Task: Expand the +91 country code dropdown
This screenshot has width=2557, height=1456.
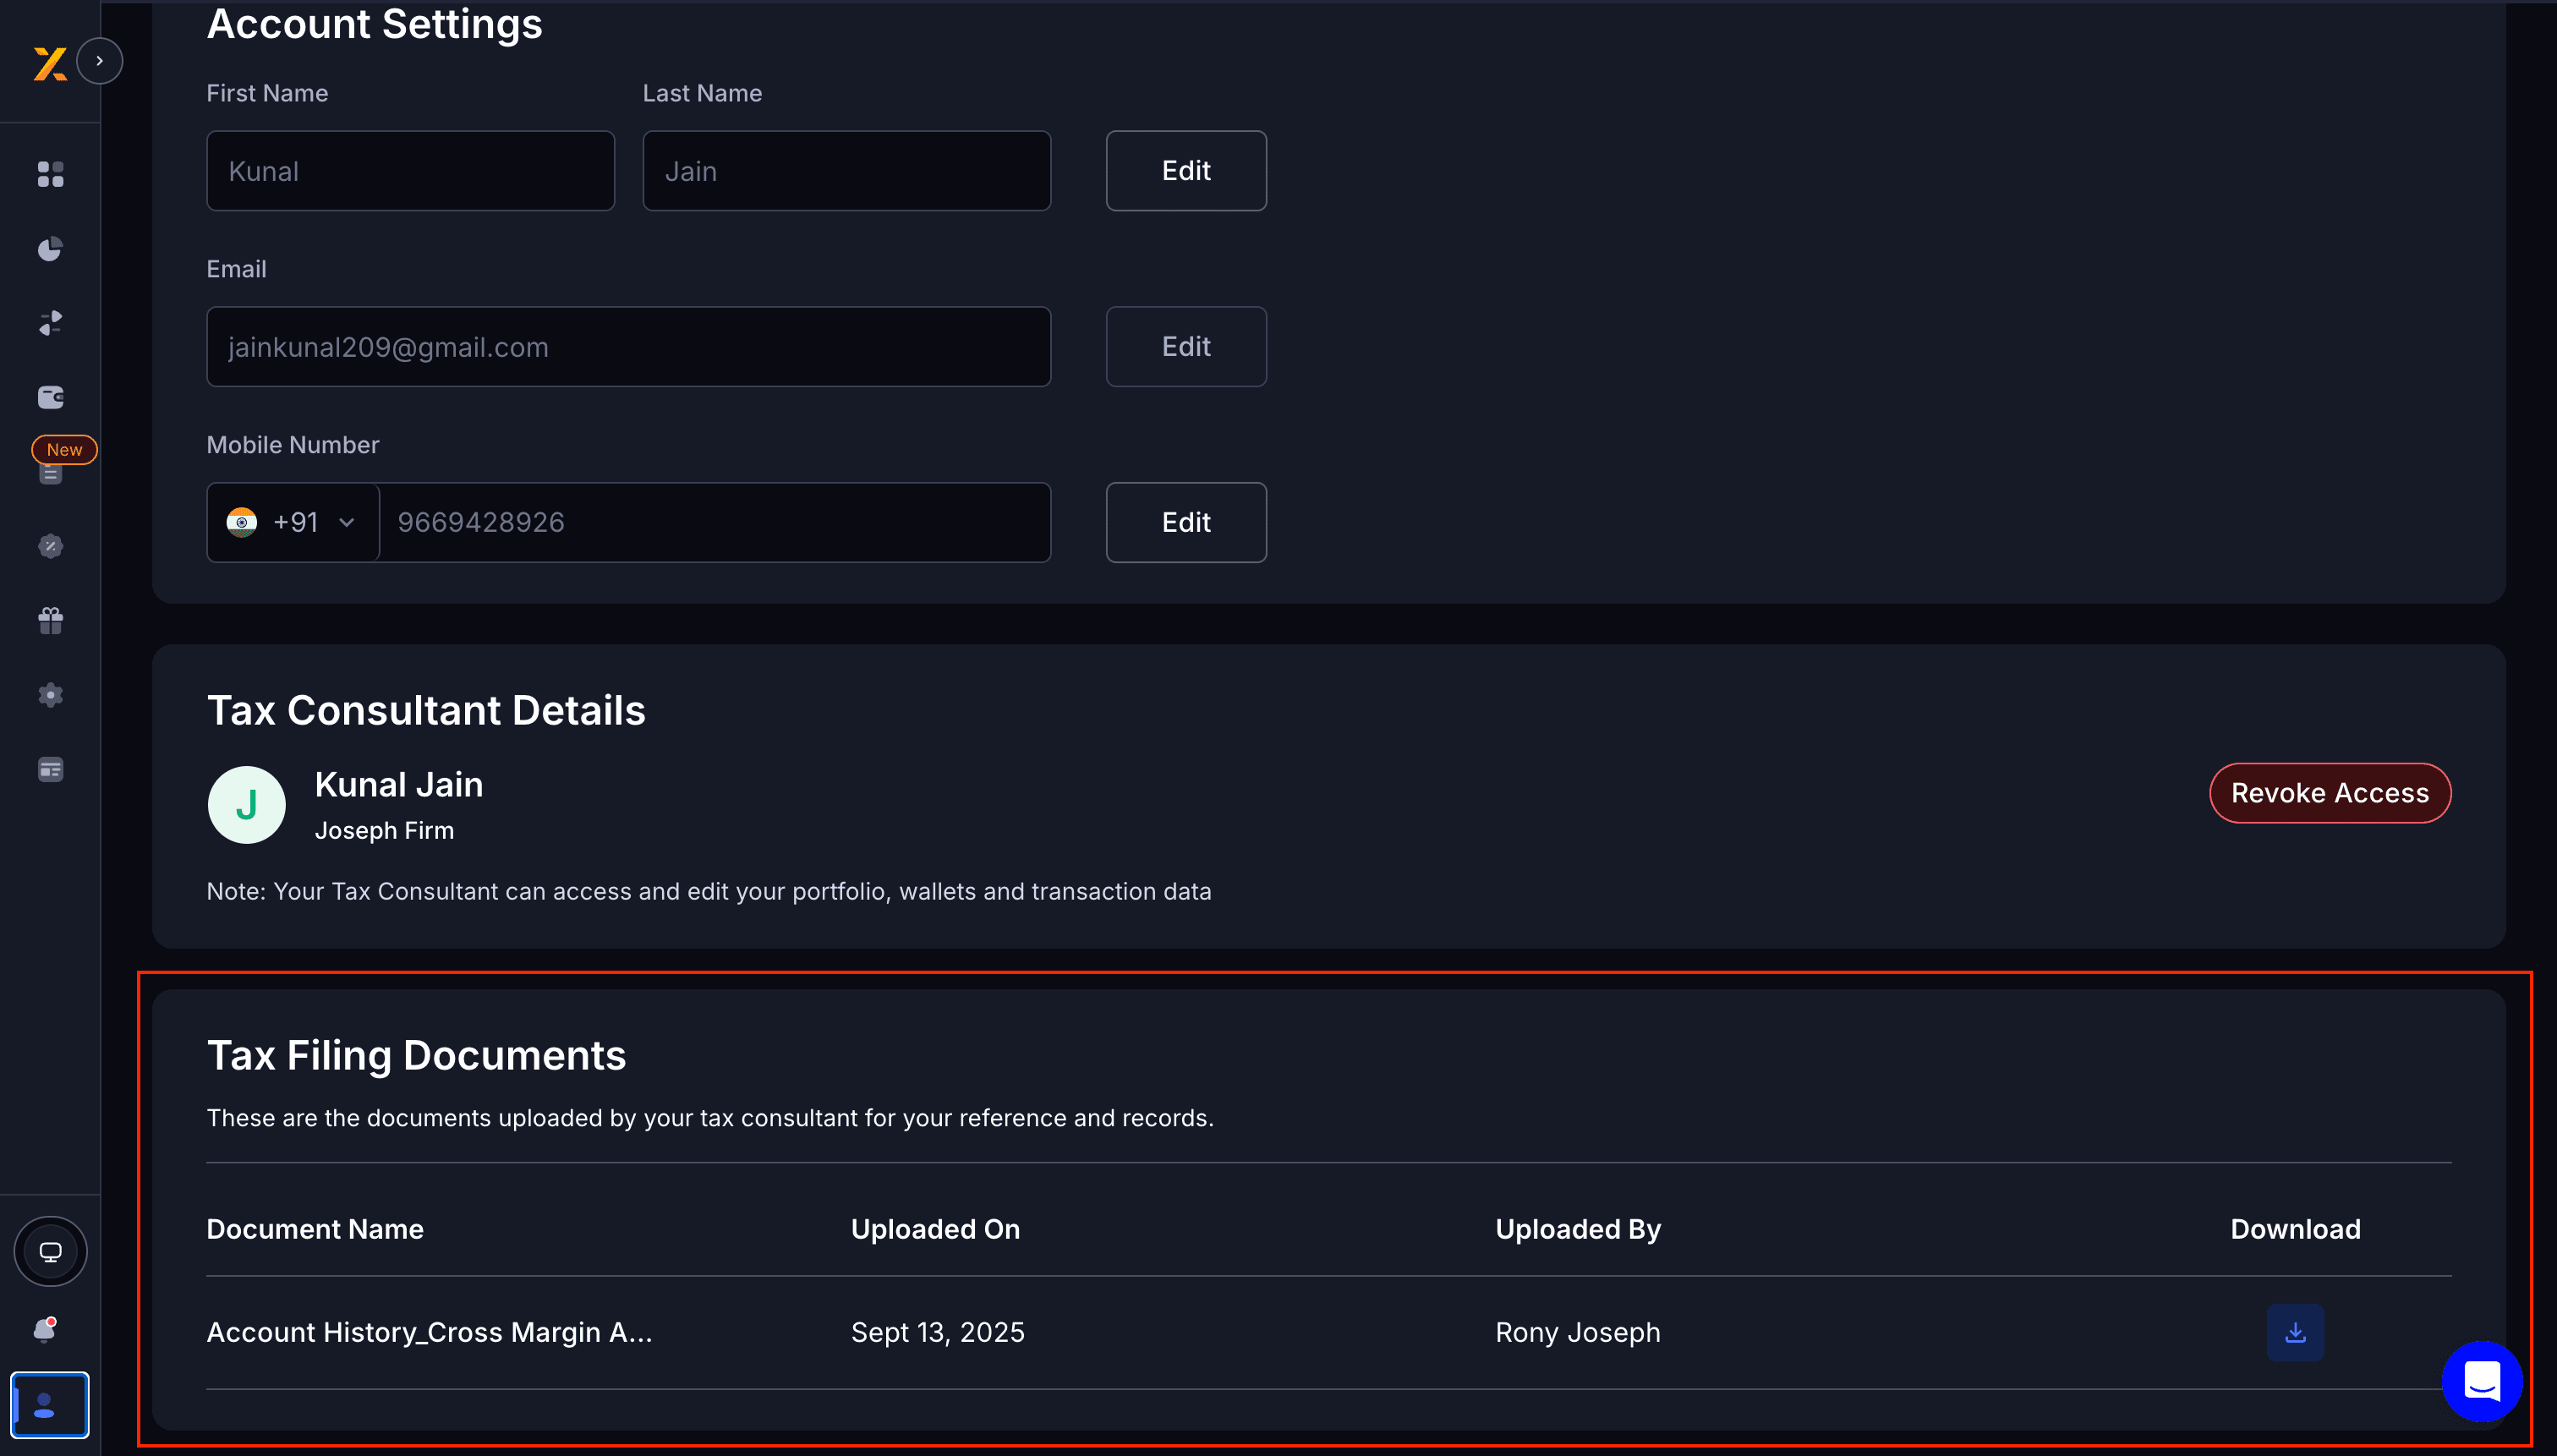Action: (x=292, y=522)
